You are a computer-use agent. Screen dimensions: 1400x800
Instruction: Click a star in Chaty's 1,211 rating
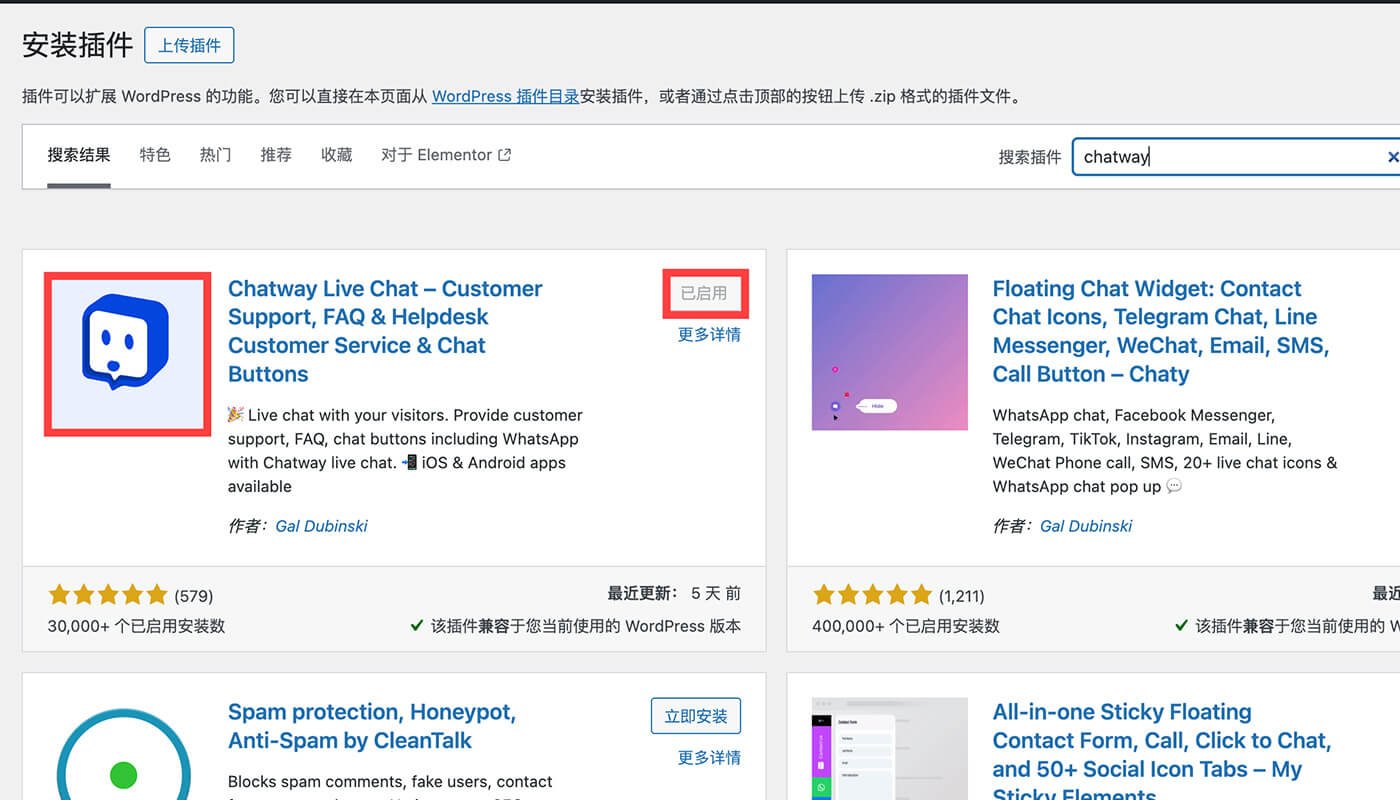point(873,594)
